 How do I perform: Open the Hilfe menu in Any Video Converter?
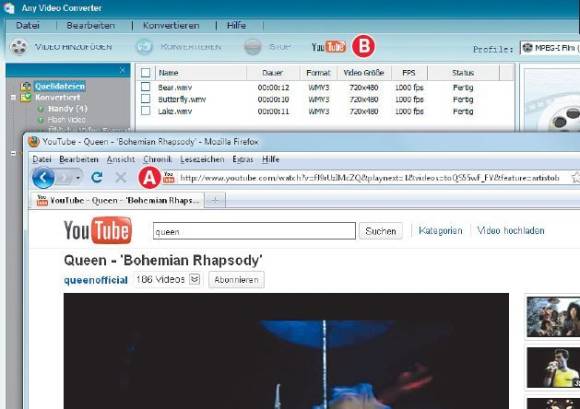point(236,26)
